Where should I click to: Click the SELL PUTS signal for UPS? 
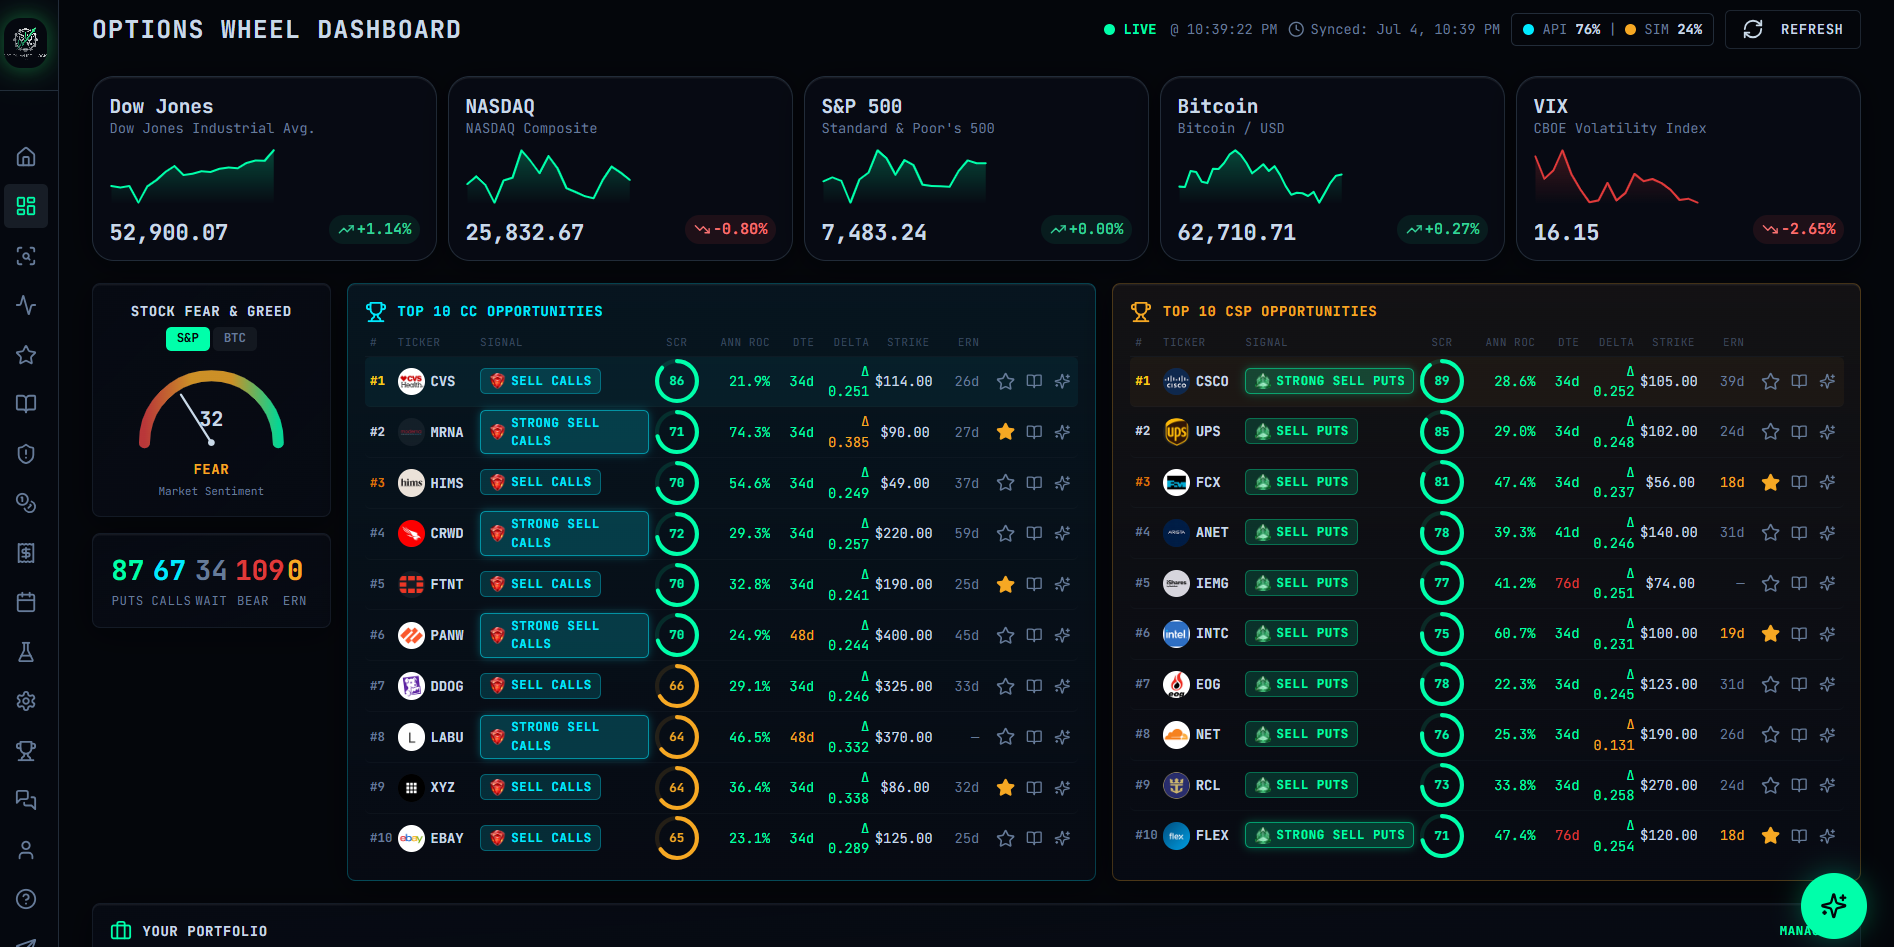pos(1301,431)
